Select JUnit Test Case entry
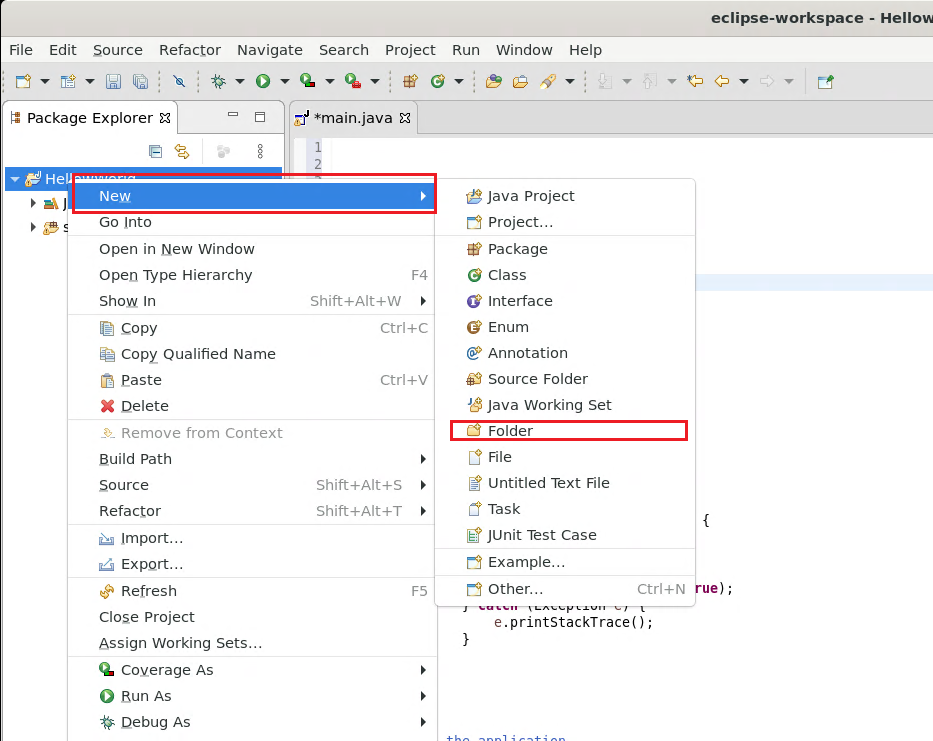The height and width of the screenshot is (741, 933). pyautogui.click(x=565, y=535)
